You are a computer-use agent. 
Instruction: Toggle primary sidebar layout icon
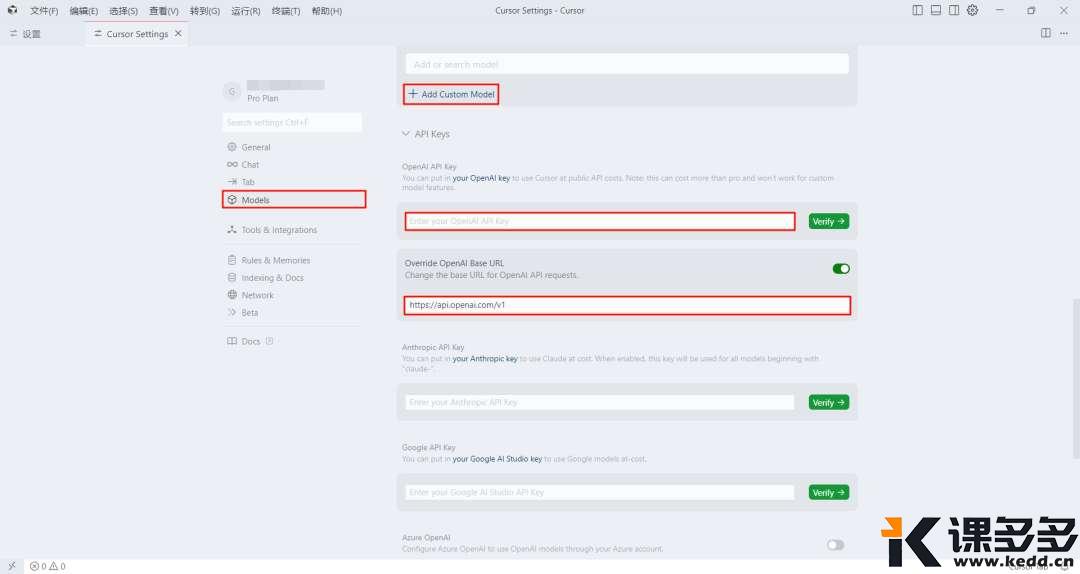(917, 10)
